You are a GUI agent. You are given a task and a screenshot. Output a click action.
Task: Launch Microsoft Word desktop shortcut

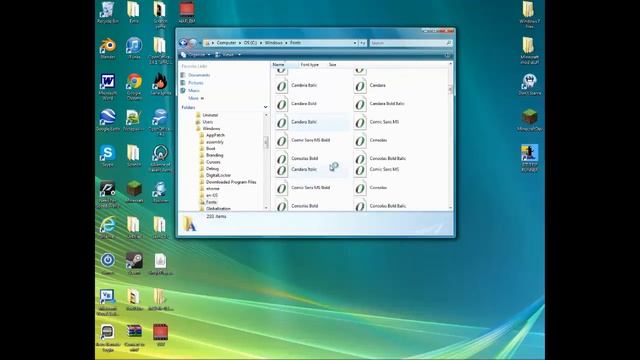pos(108,87)
